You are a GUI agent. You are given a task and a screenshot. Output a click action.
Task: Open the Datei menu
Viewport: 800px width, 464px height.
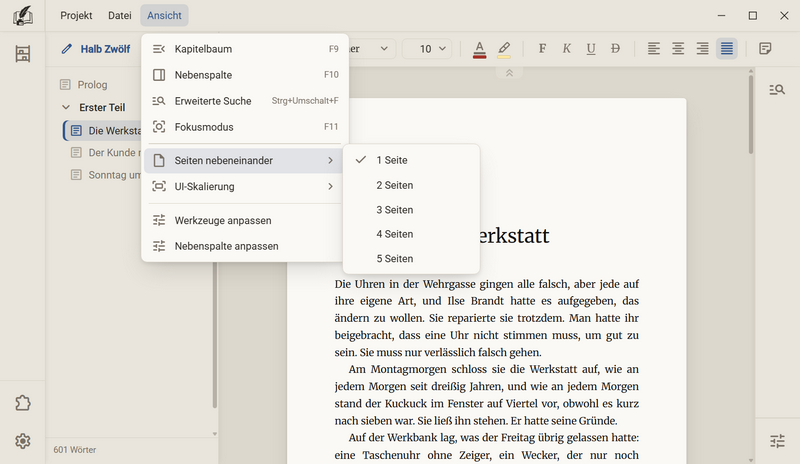119,16
